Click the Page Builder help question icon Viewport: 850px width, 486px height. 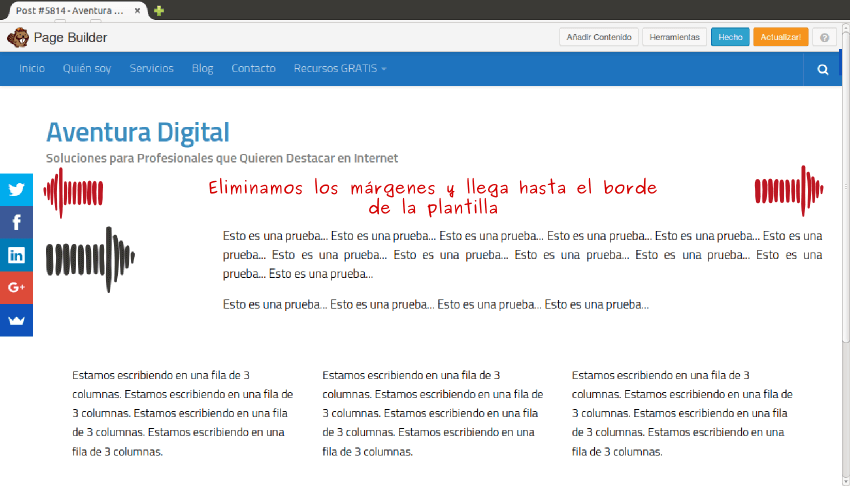824,37
